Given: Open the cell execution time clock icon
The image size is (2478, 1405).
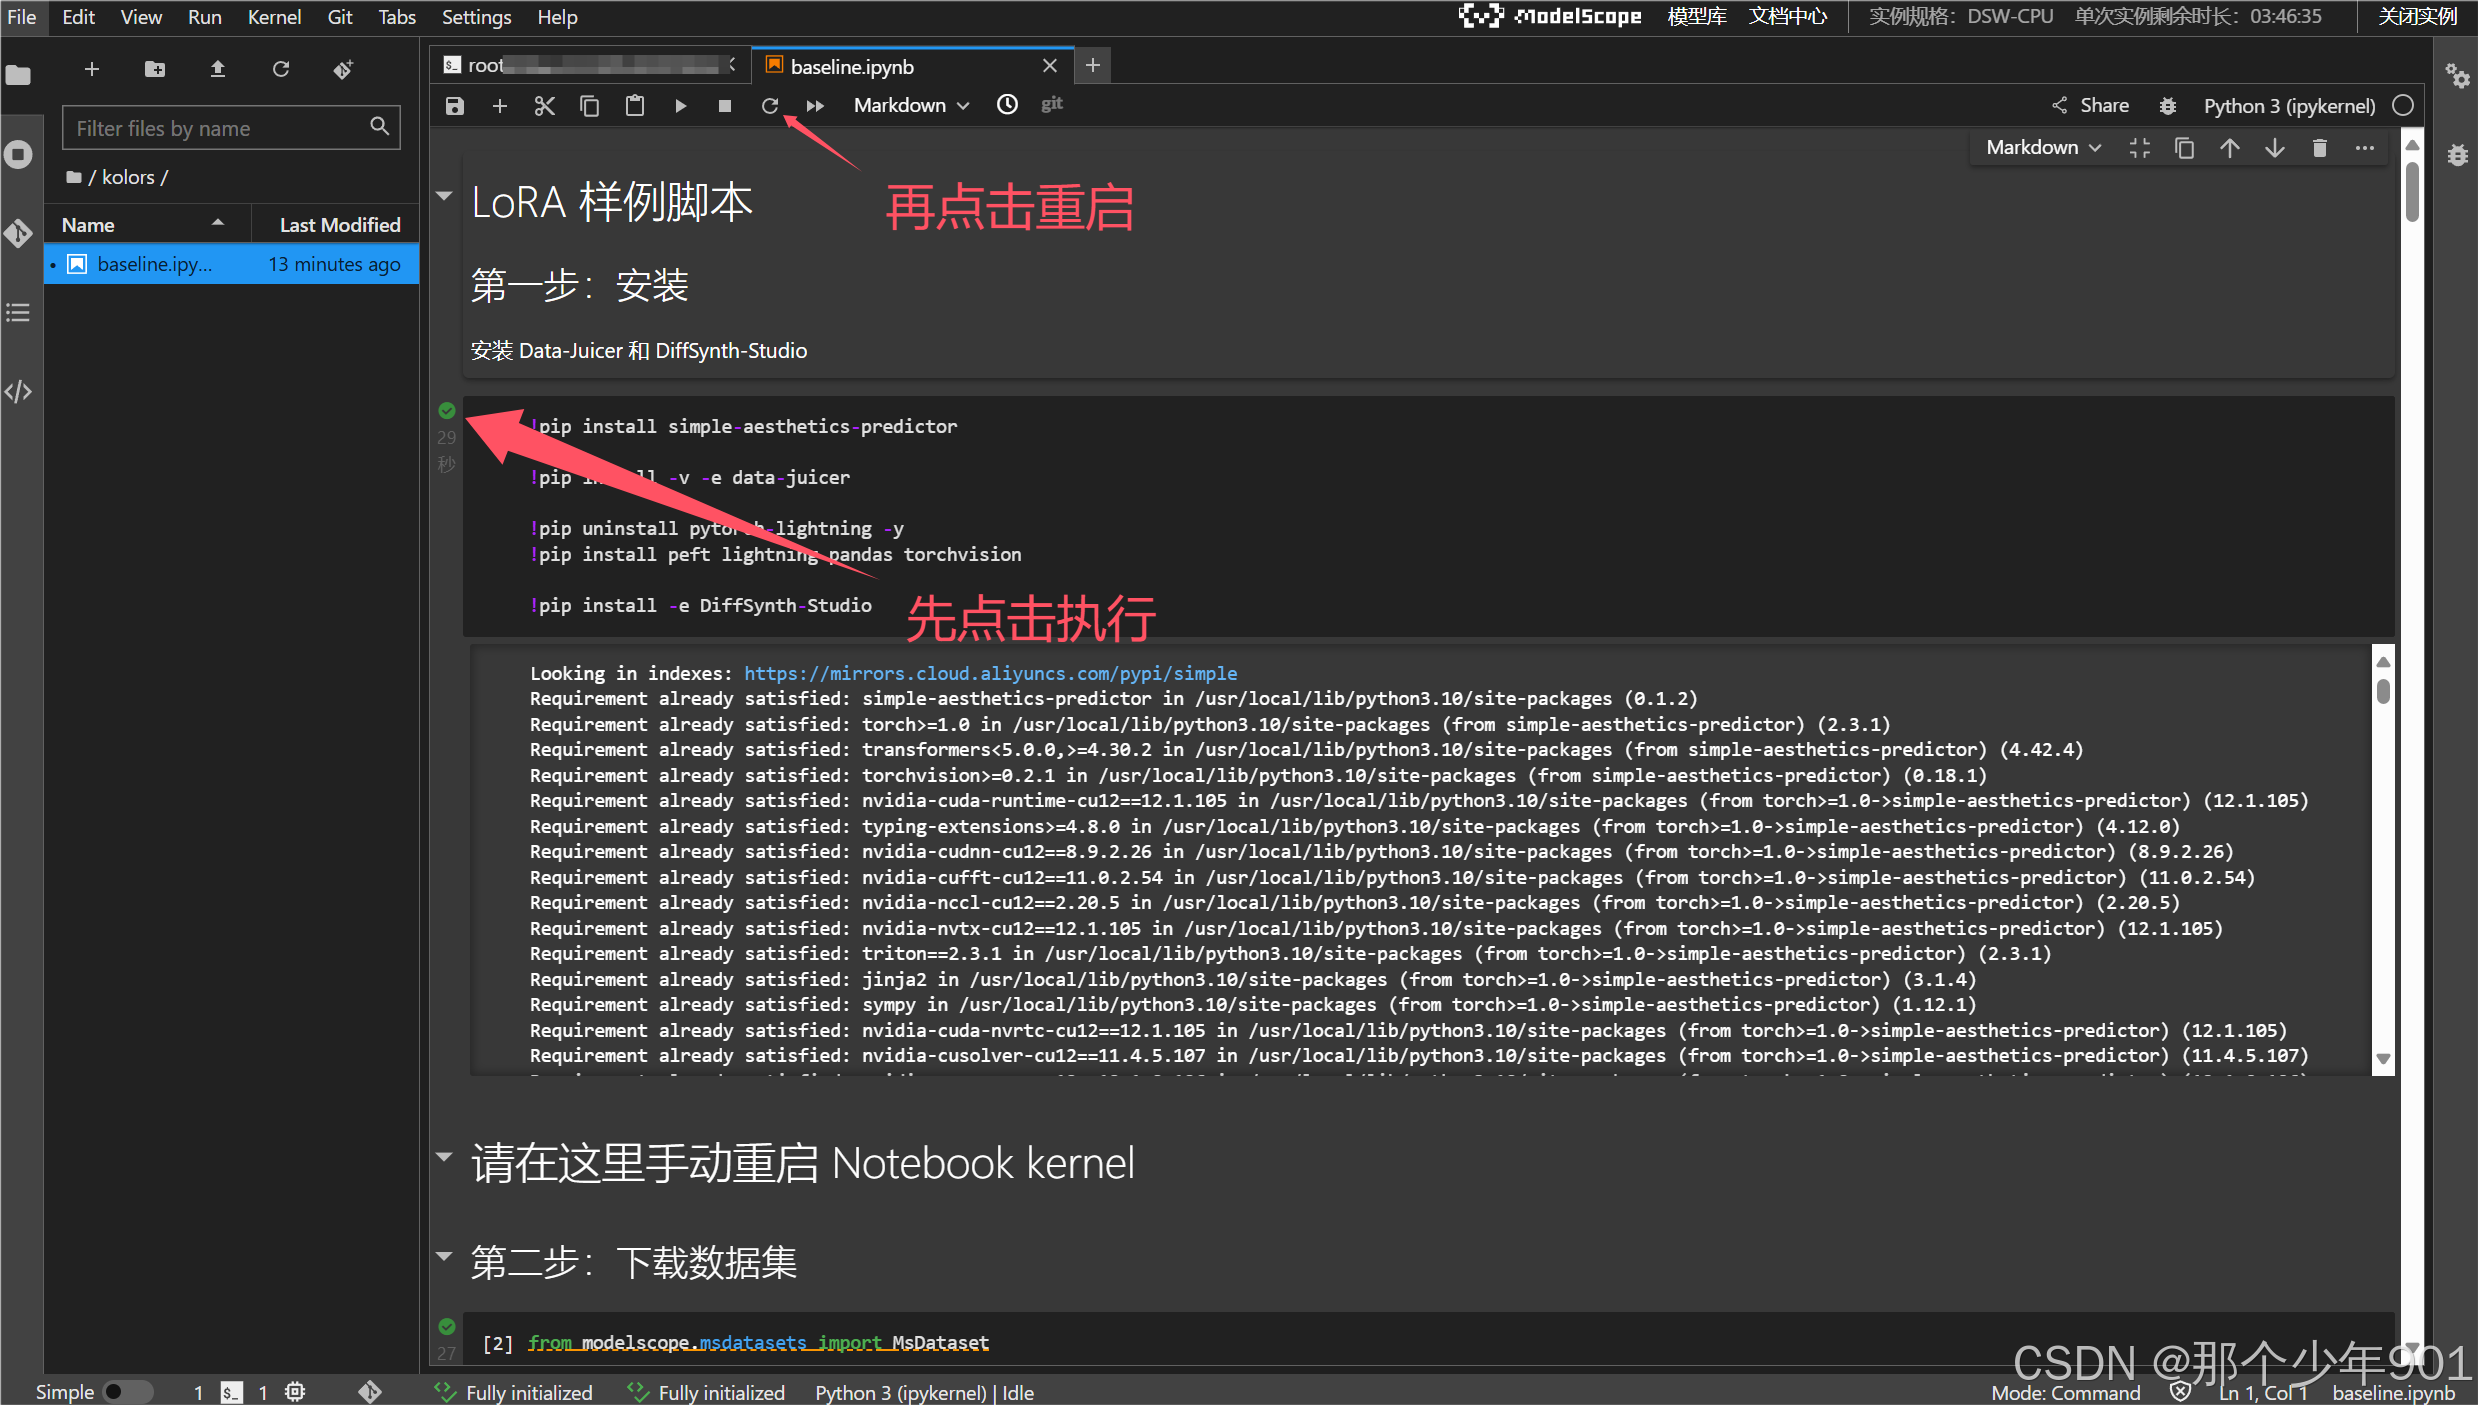Looking at the screenshot, I should point(1007,105).
